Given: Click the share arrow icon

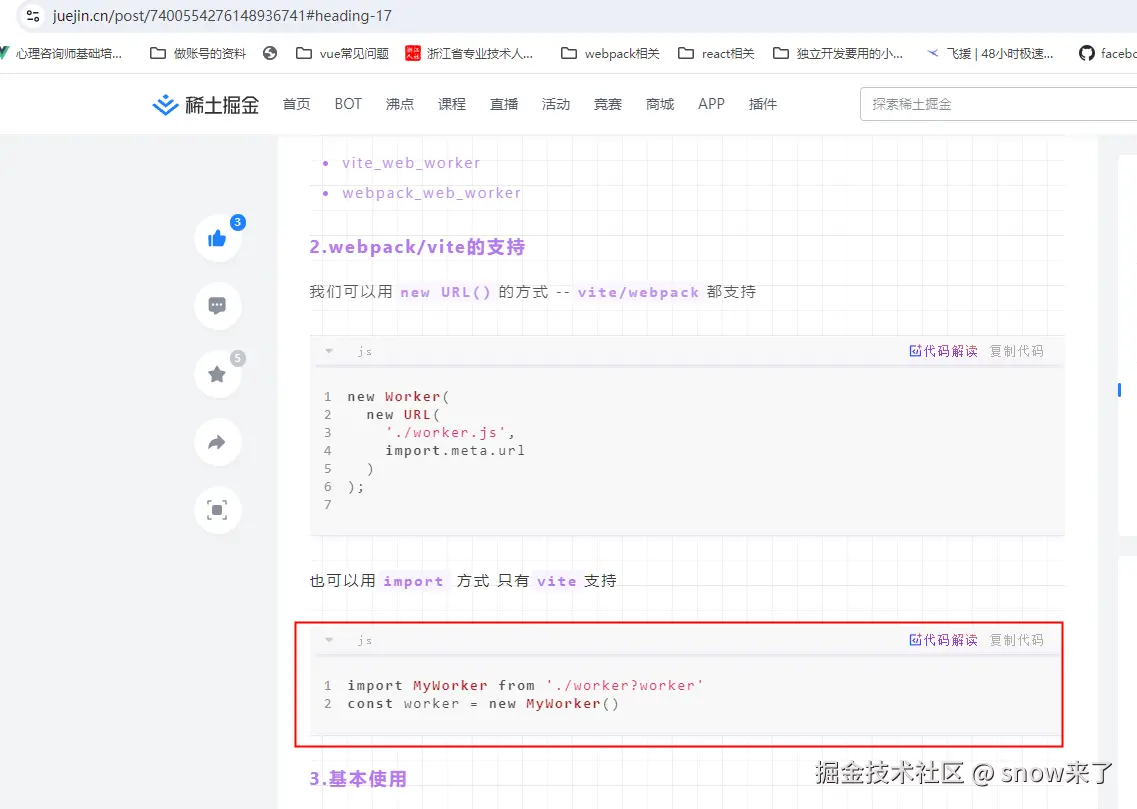Looking at the screenshot, I should pyautogui.click(x=218, y=442).
